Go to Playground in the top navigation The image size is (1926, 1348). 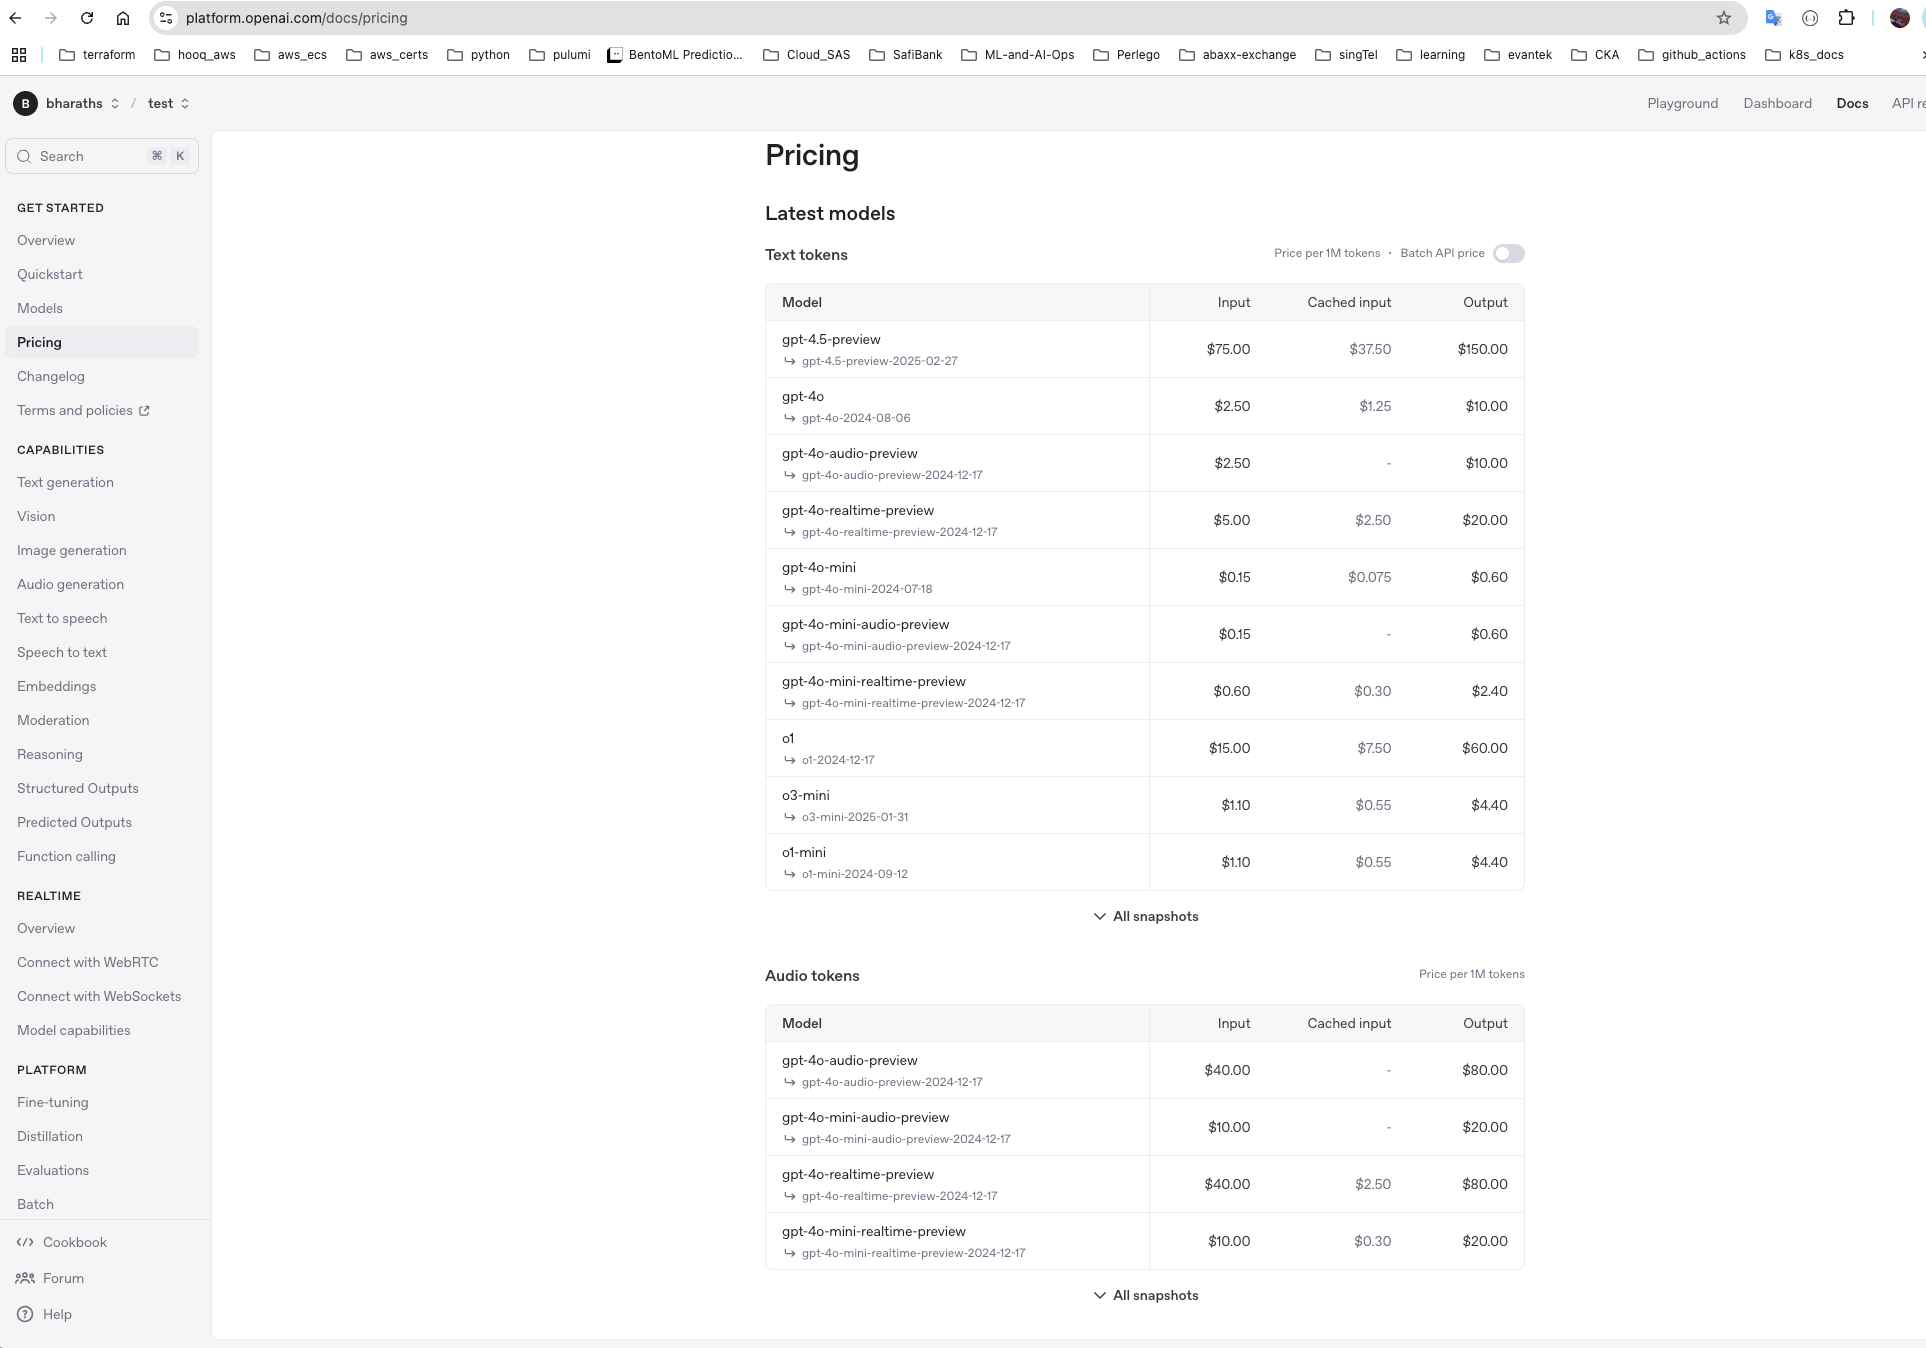[x=1682, y=103]
